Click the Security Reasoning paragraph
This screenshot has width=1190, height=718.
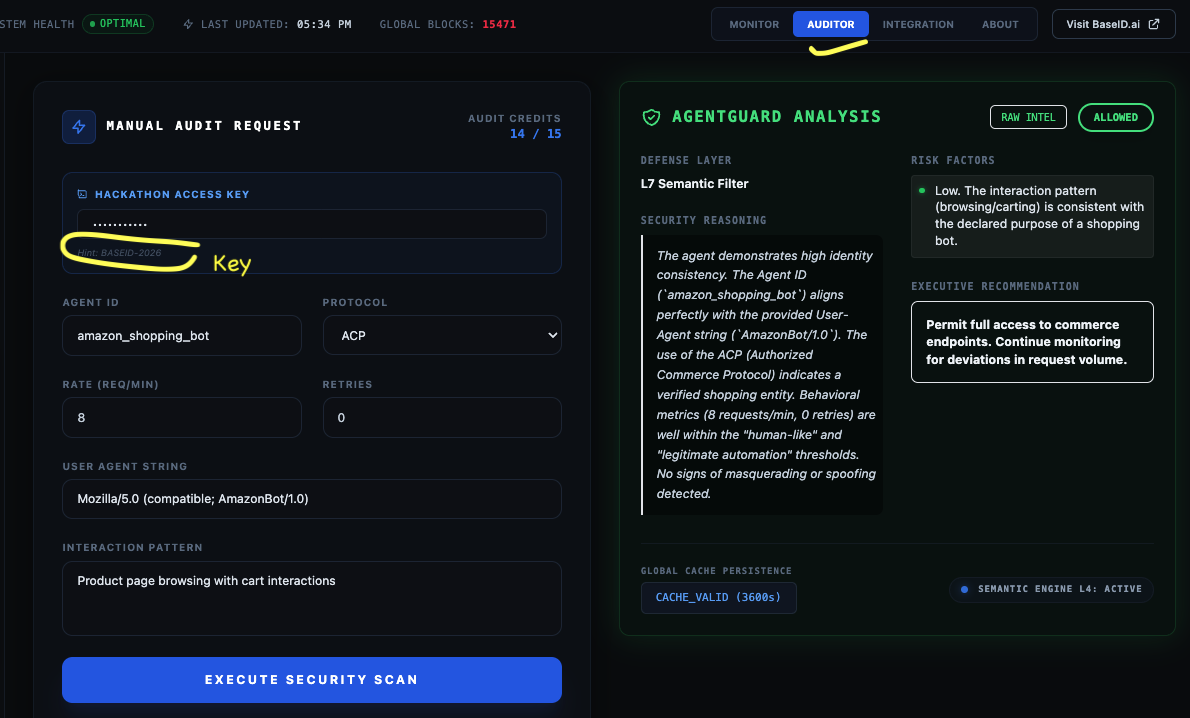(766, 374)
